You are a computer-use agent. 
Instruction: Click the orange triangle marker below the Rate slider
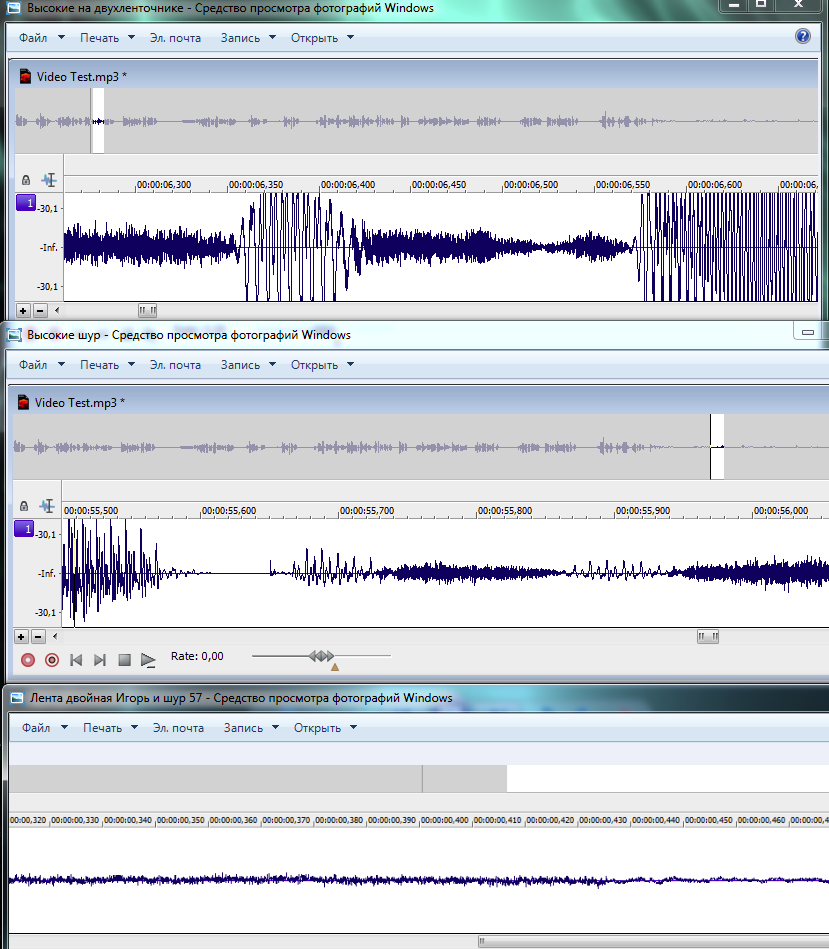click(x=335, y=667)
